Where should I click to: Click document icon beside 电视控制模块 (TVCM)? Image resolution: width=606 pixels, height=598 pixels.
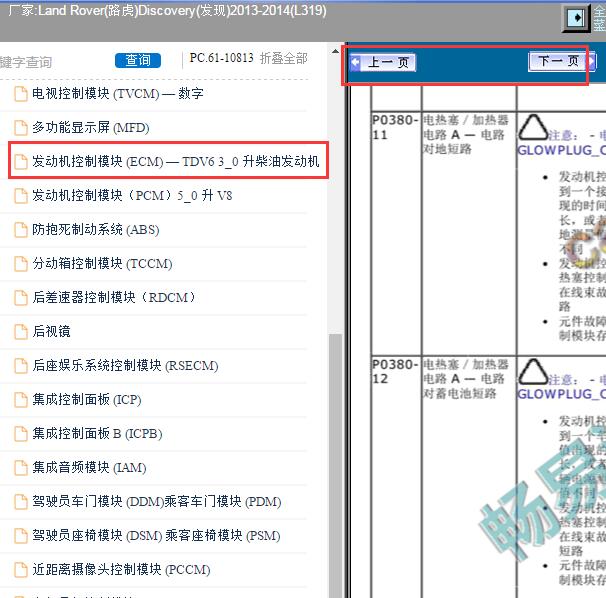pyautogui.click(x=20, y=94)
